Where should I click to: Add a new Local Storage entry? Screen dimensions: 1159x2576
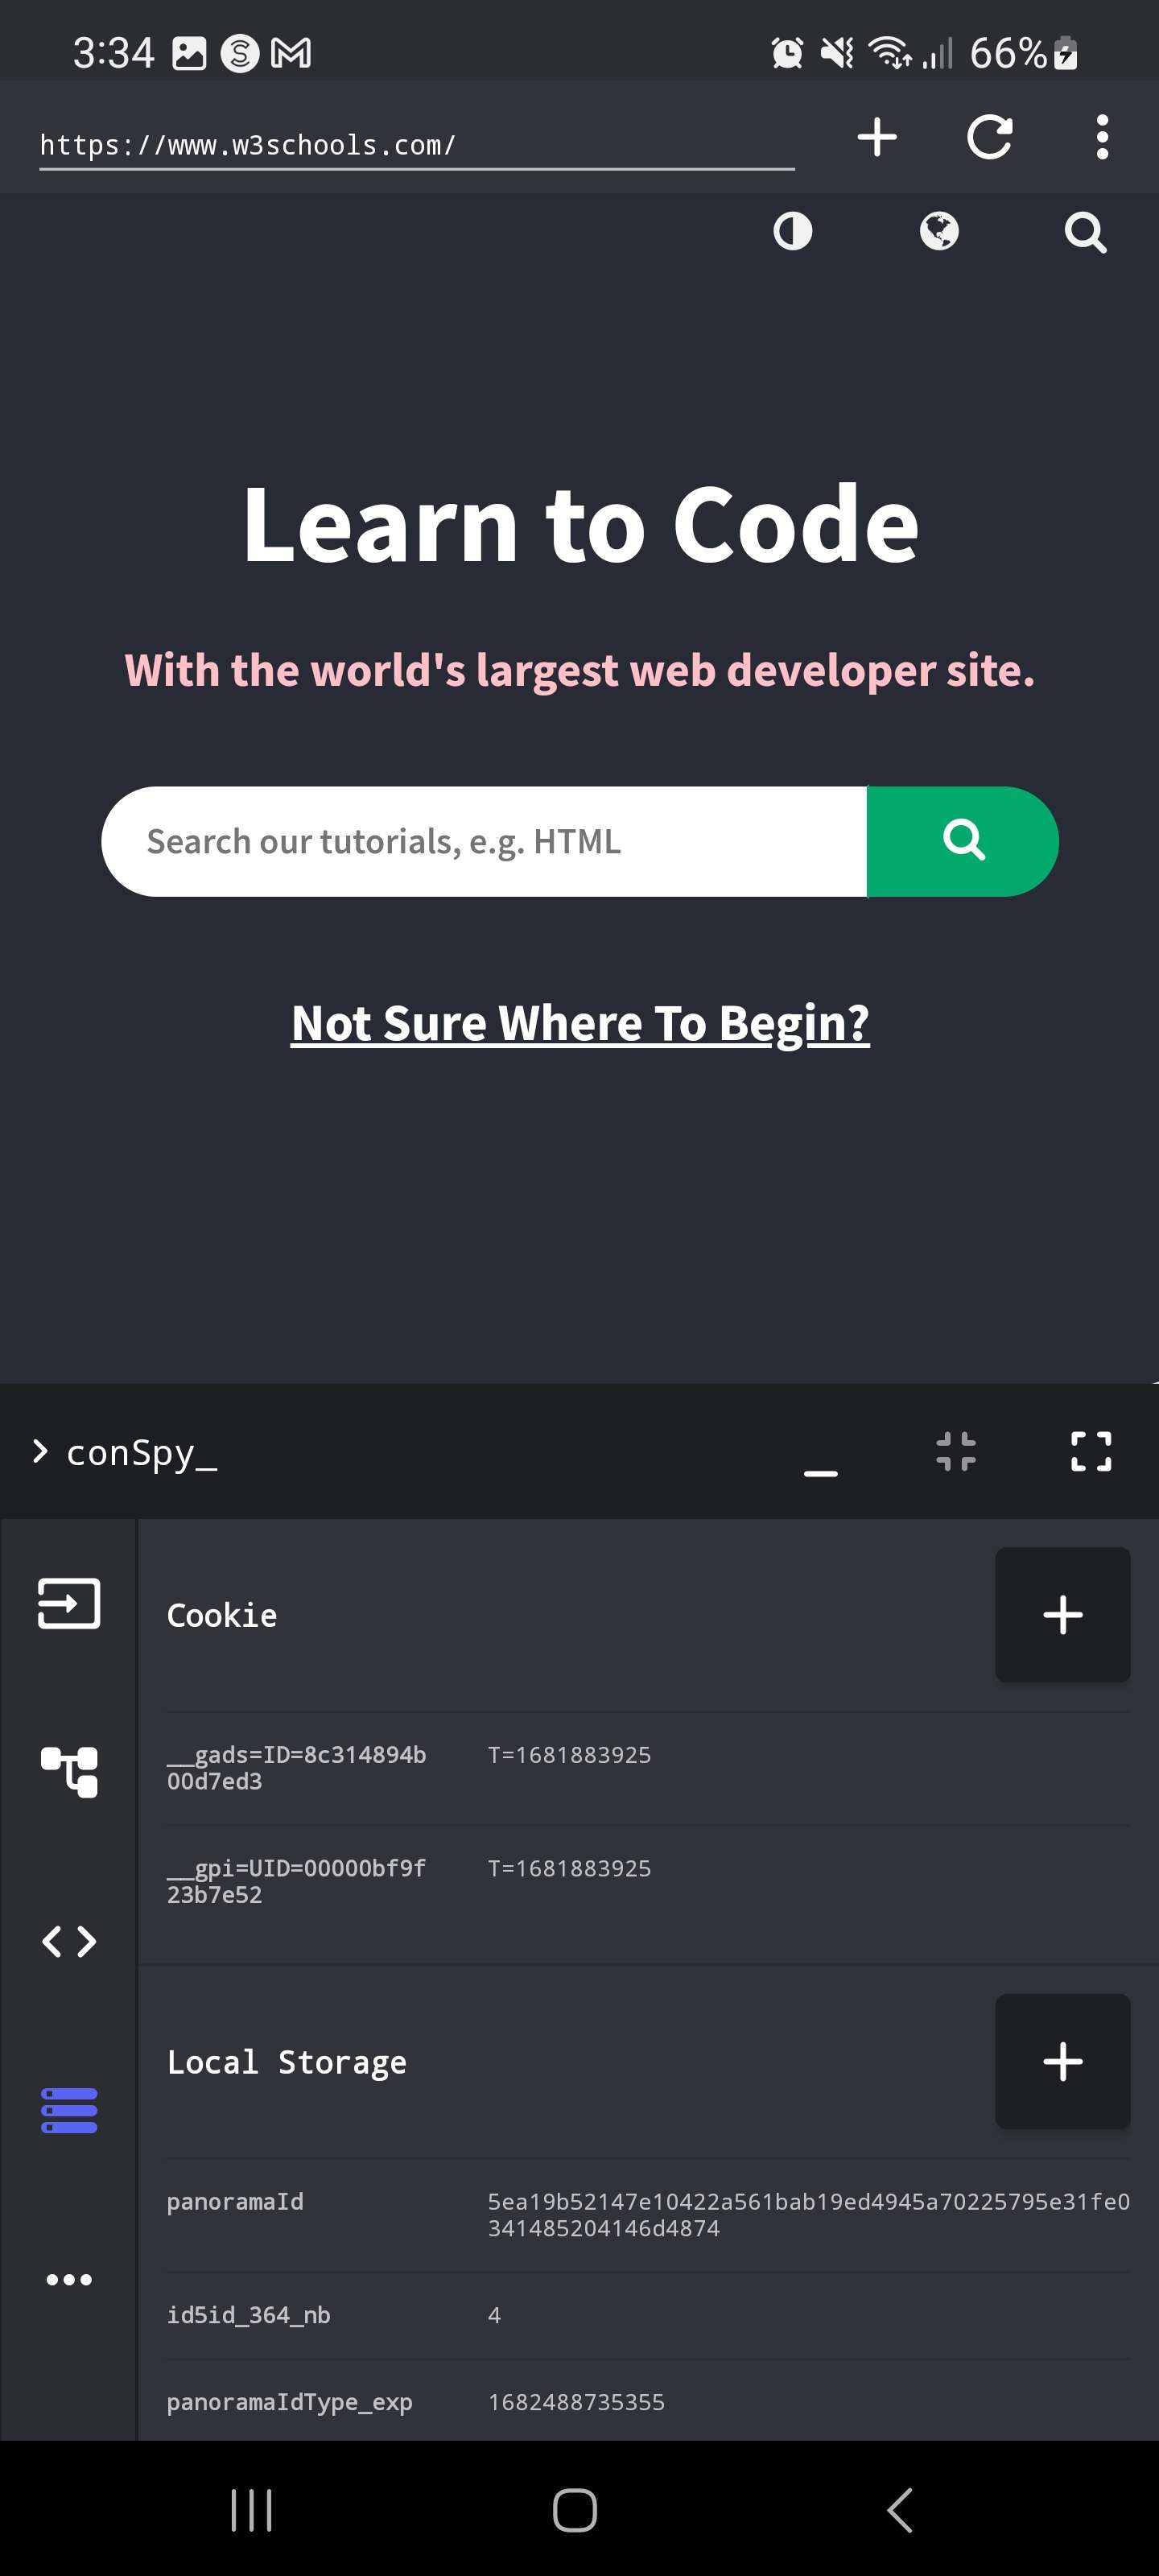1062,2061
